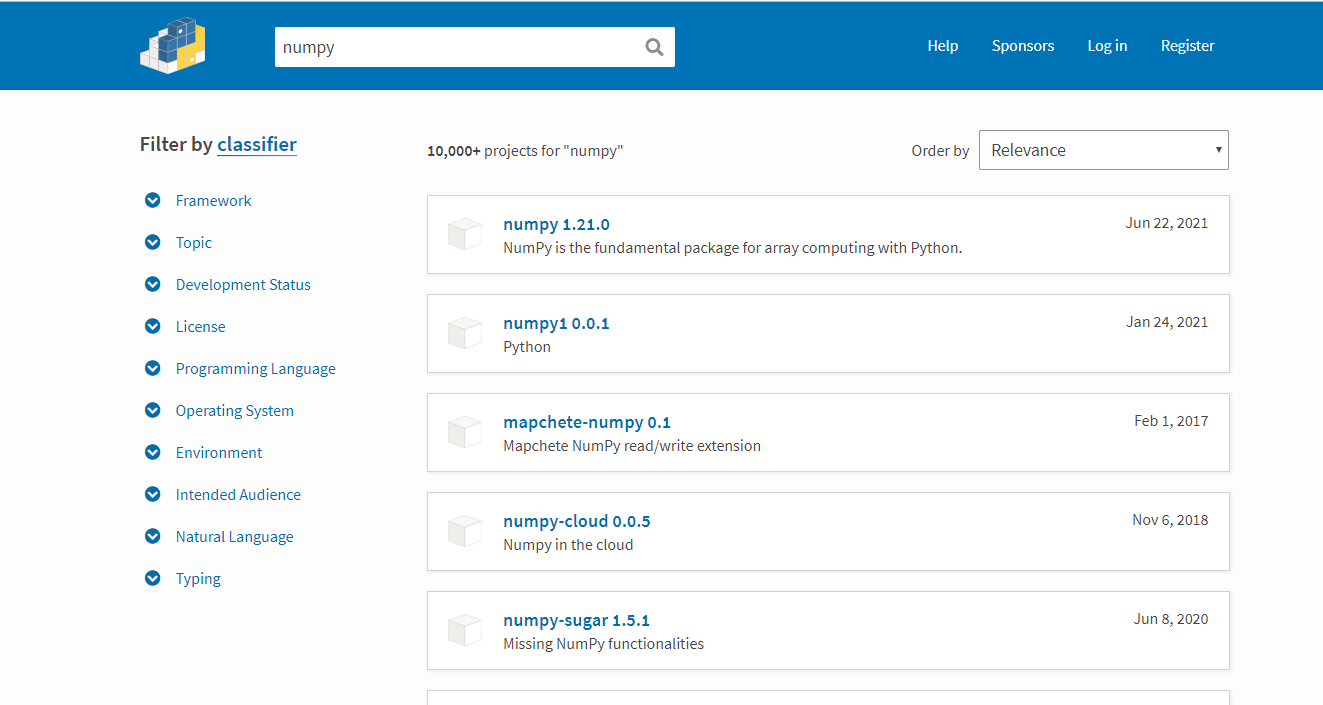Select the package cube icon beside numpy-cloud

(465, 531)
